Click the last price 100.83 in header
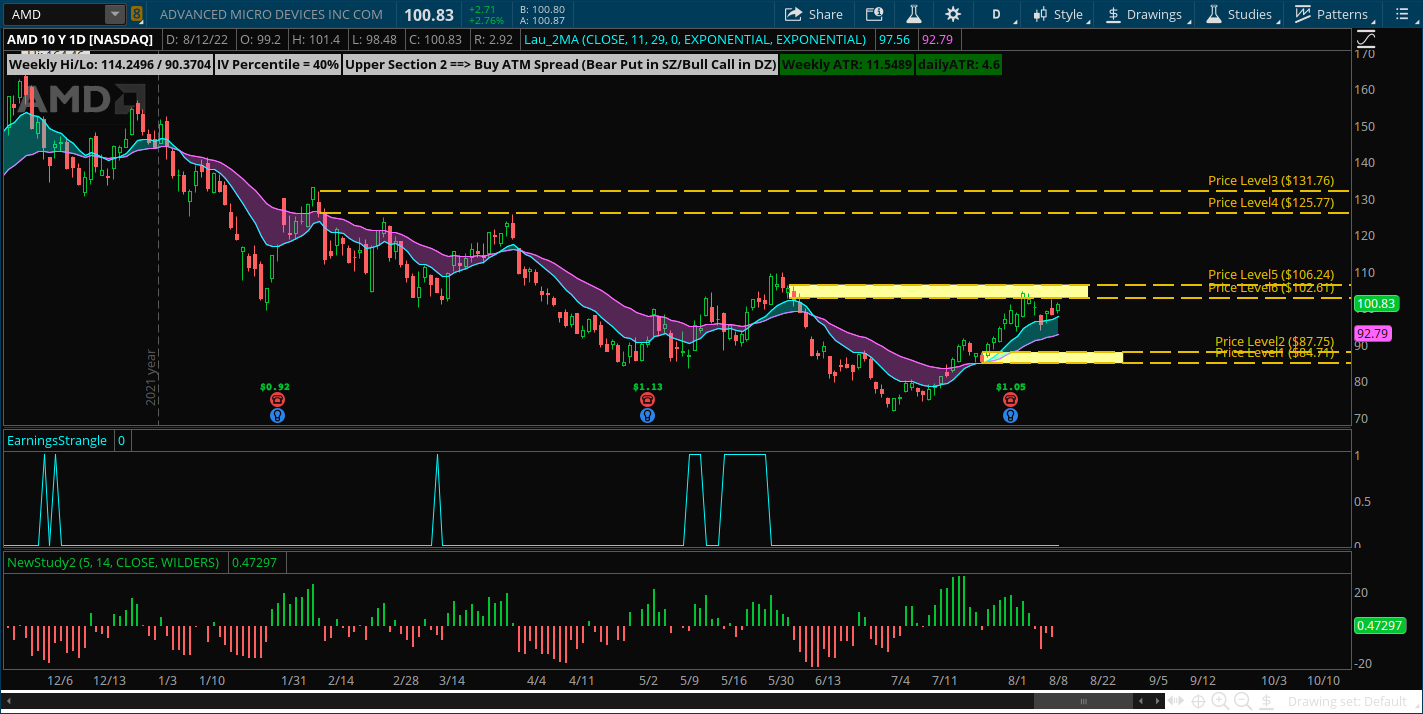Image resolution: width=1423 pixels, height=714 pixels. pyautogui.click(x=428, y=14)
